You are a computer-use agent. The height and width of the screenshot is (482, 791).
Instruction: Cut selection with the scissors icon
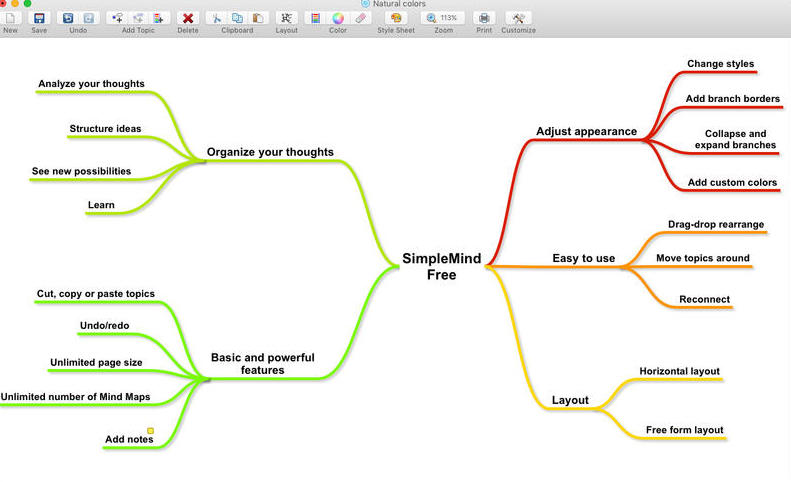pos(216,18)
